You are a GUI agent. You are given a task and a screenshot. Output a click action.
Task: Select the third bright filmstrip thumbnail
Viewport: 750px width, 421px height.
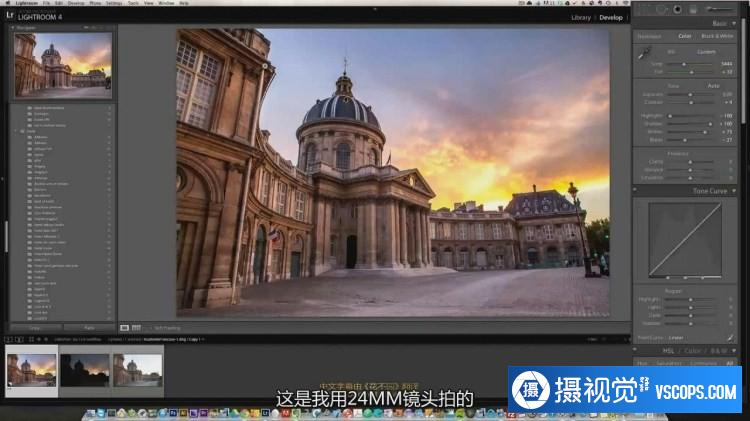pyautogui.click(x=138, y=370)
